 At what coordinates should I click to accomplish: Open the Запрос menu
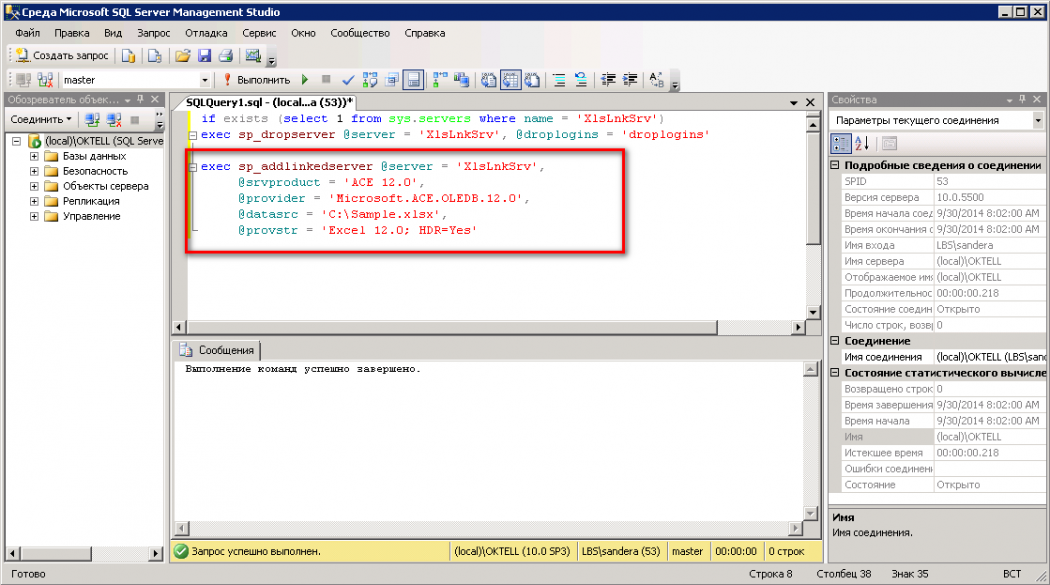point(153,33)
